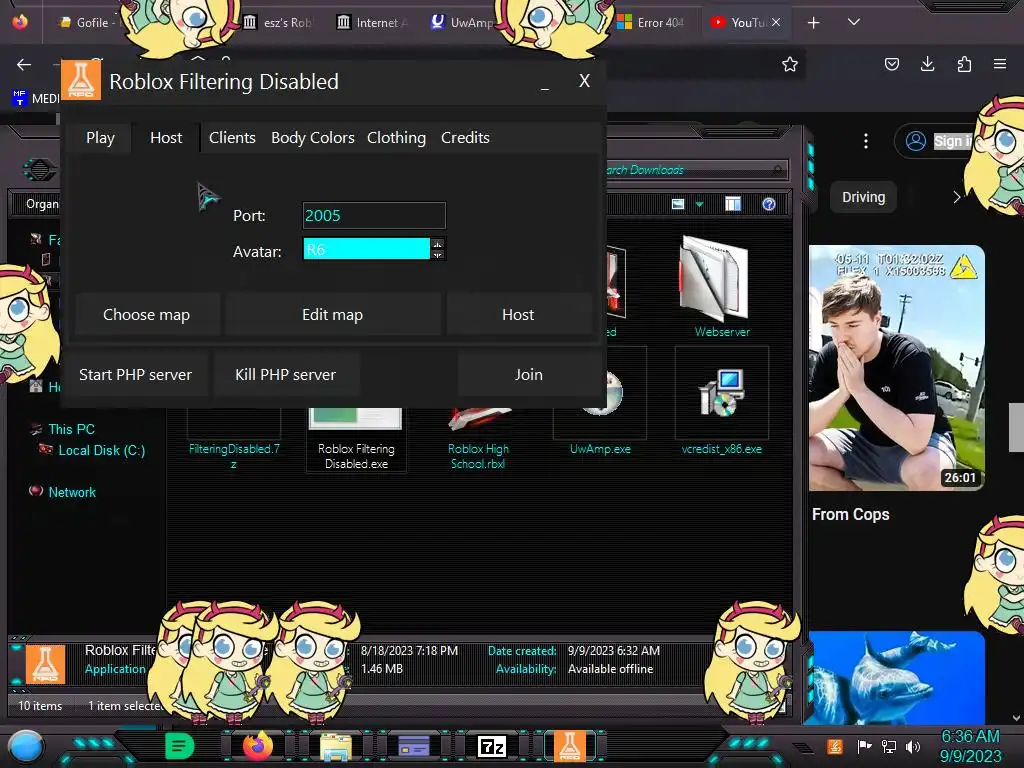
Task: Open the 7z app on the taskbar
Action: (x=492, y=746)
